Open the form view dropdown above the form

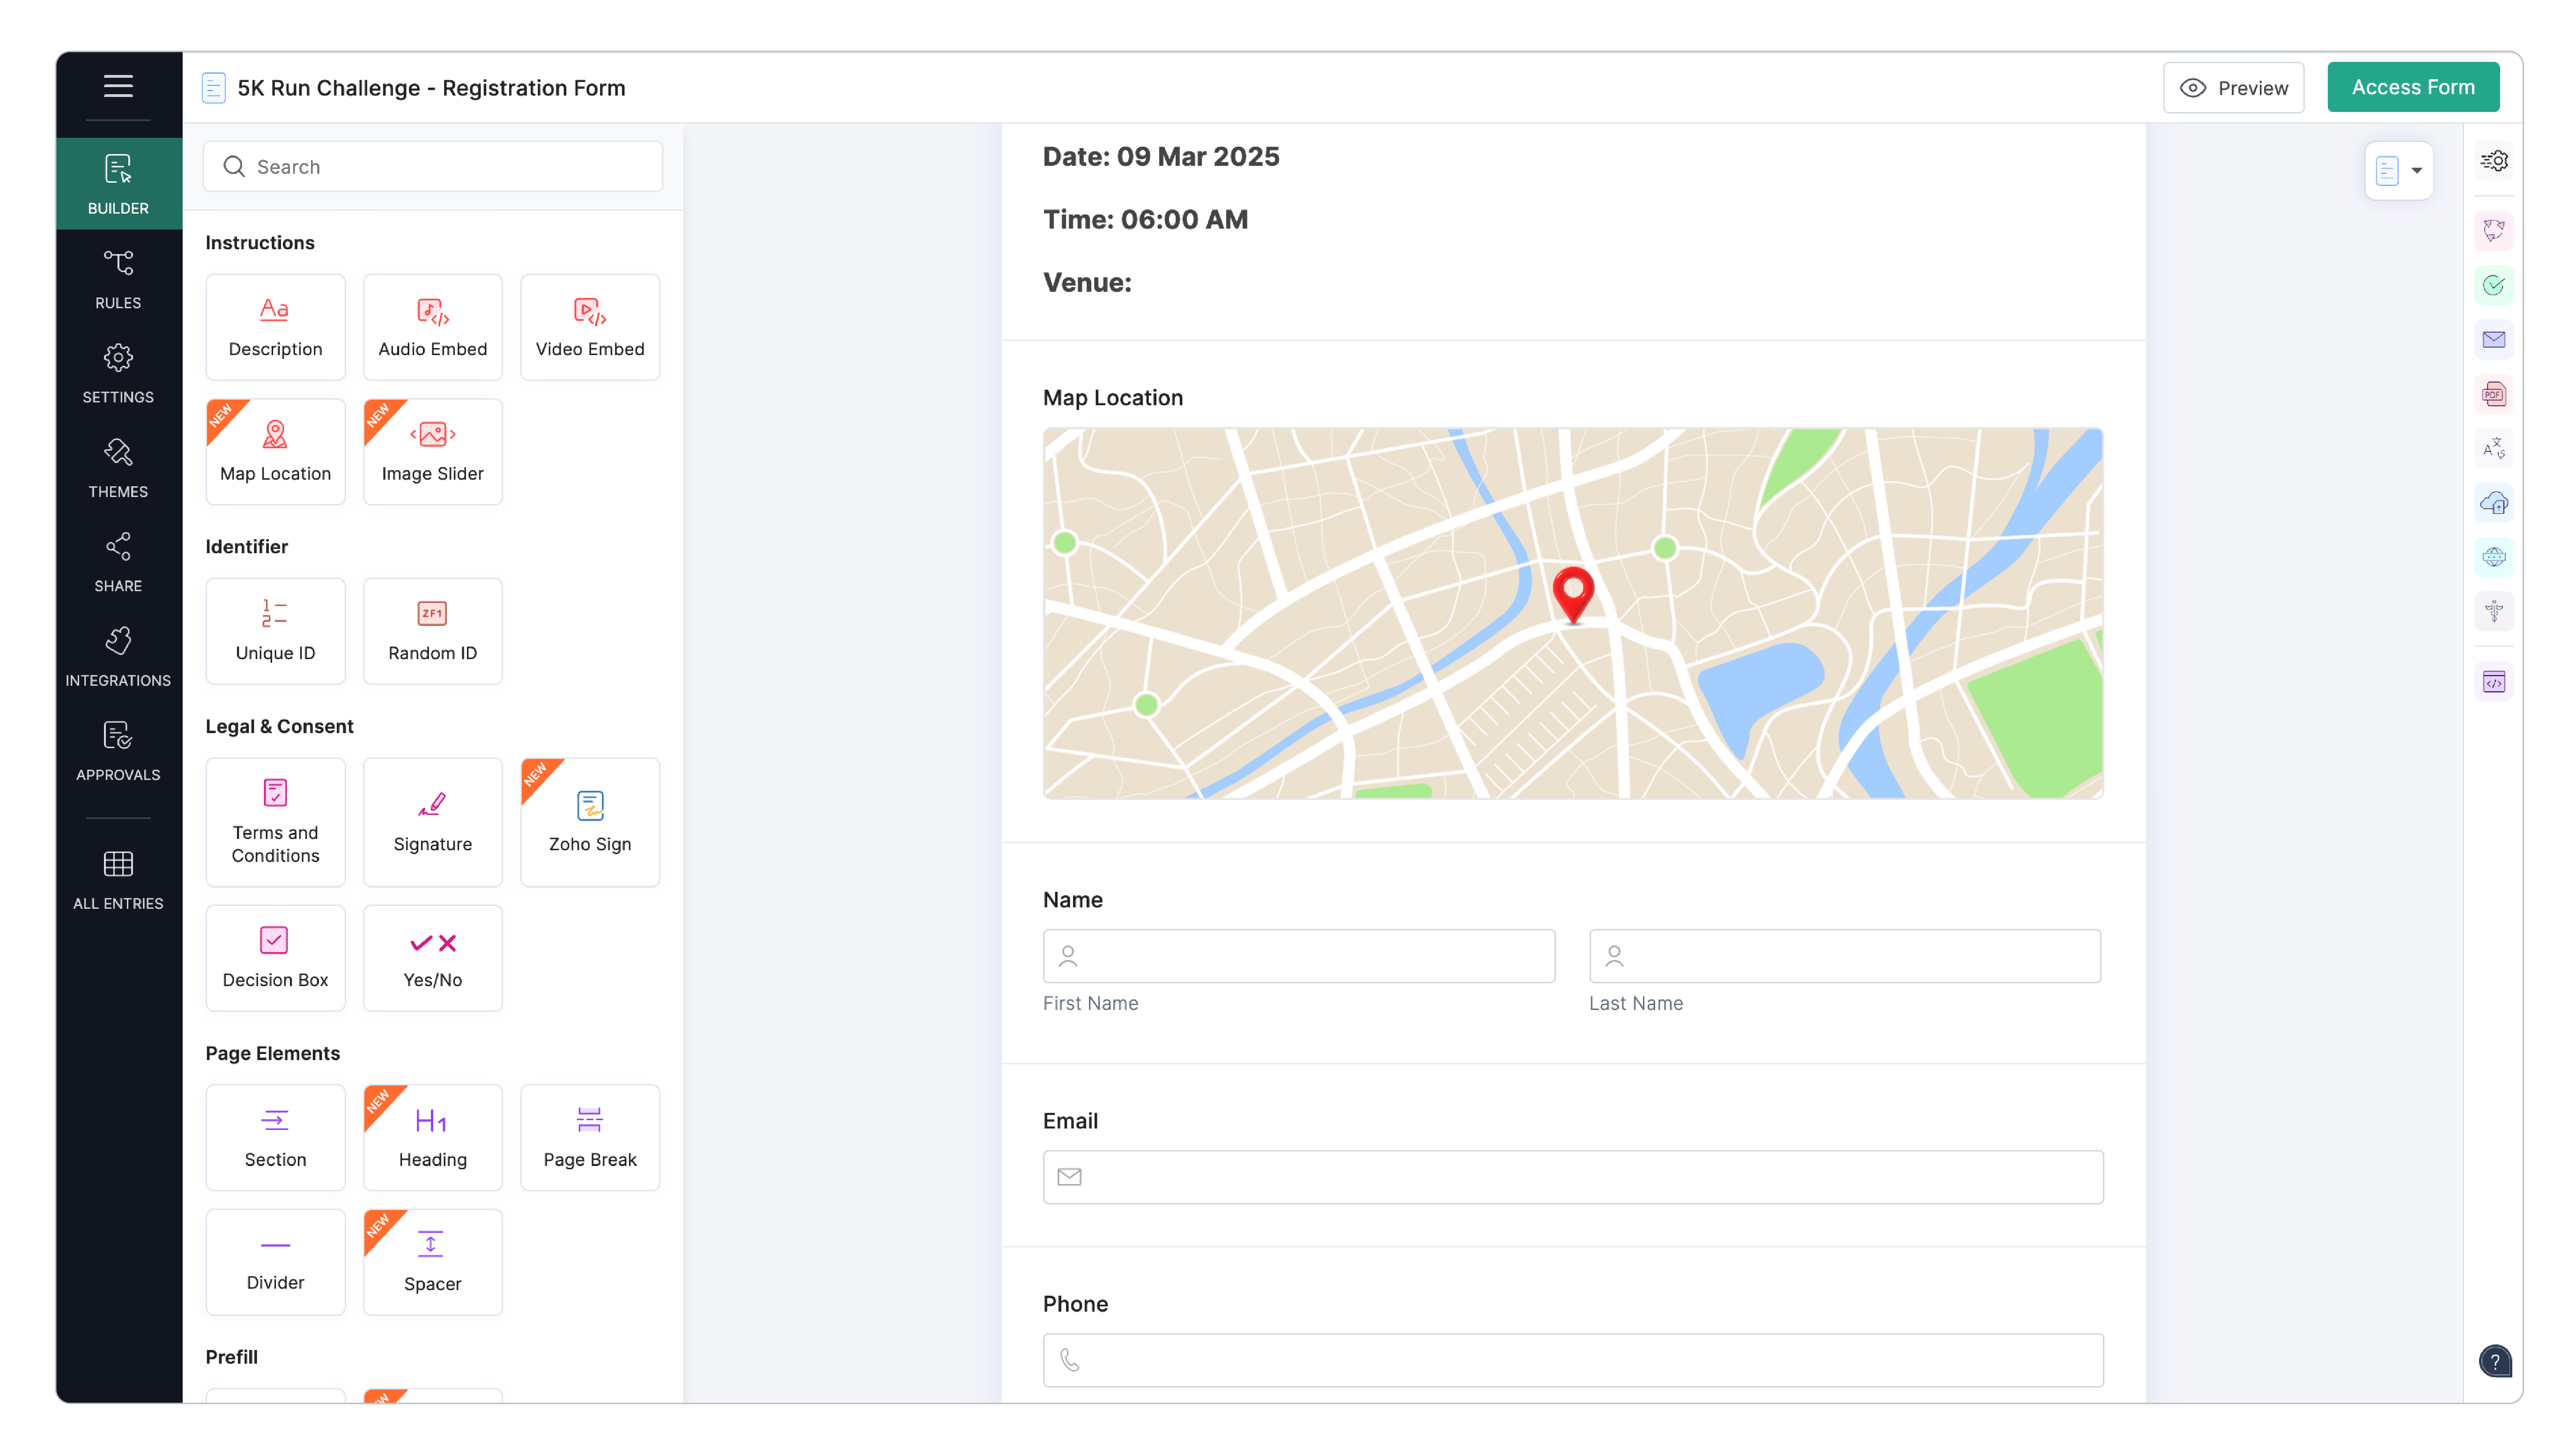click(2398, 170)
